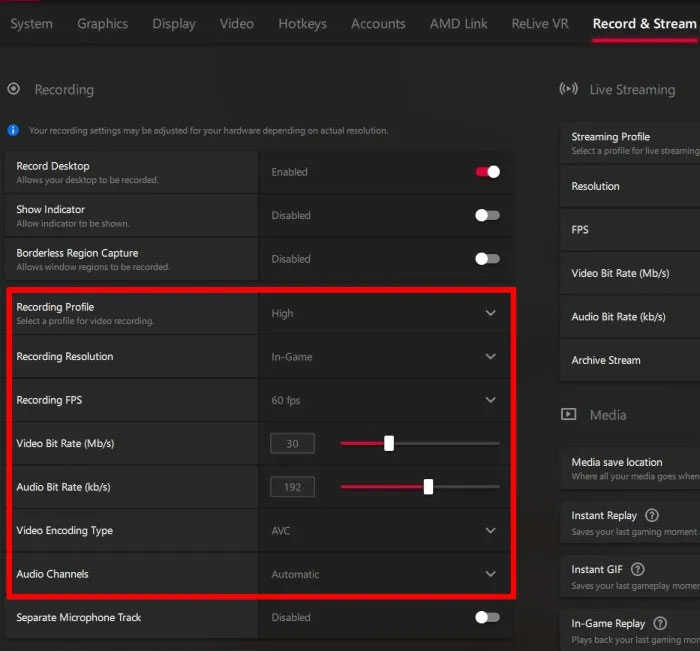Go to the Video tab
Image resolution: width=700 pixels, height=651 pixels.
coord(237,24)
